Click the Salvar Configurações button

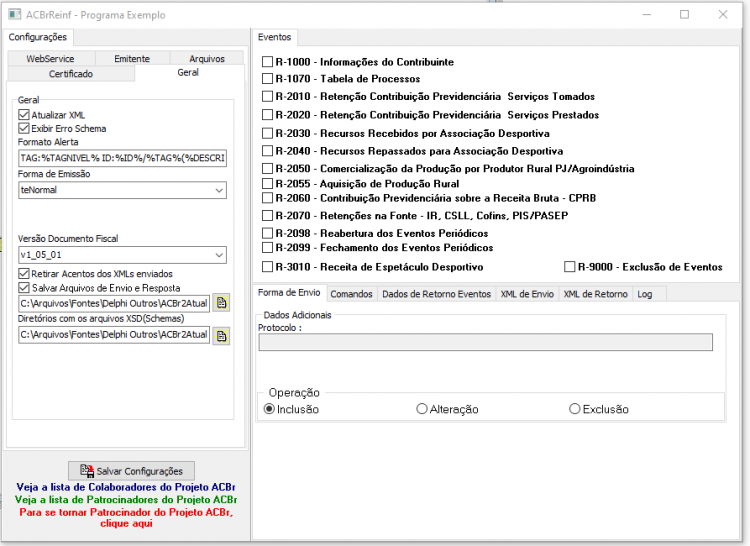(132, 471)
